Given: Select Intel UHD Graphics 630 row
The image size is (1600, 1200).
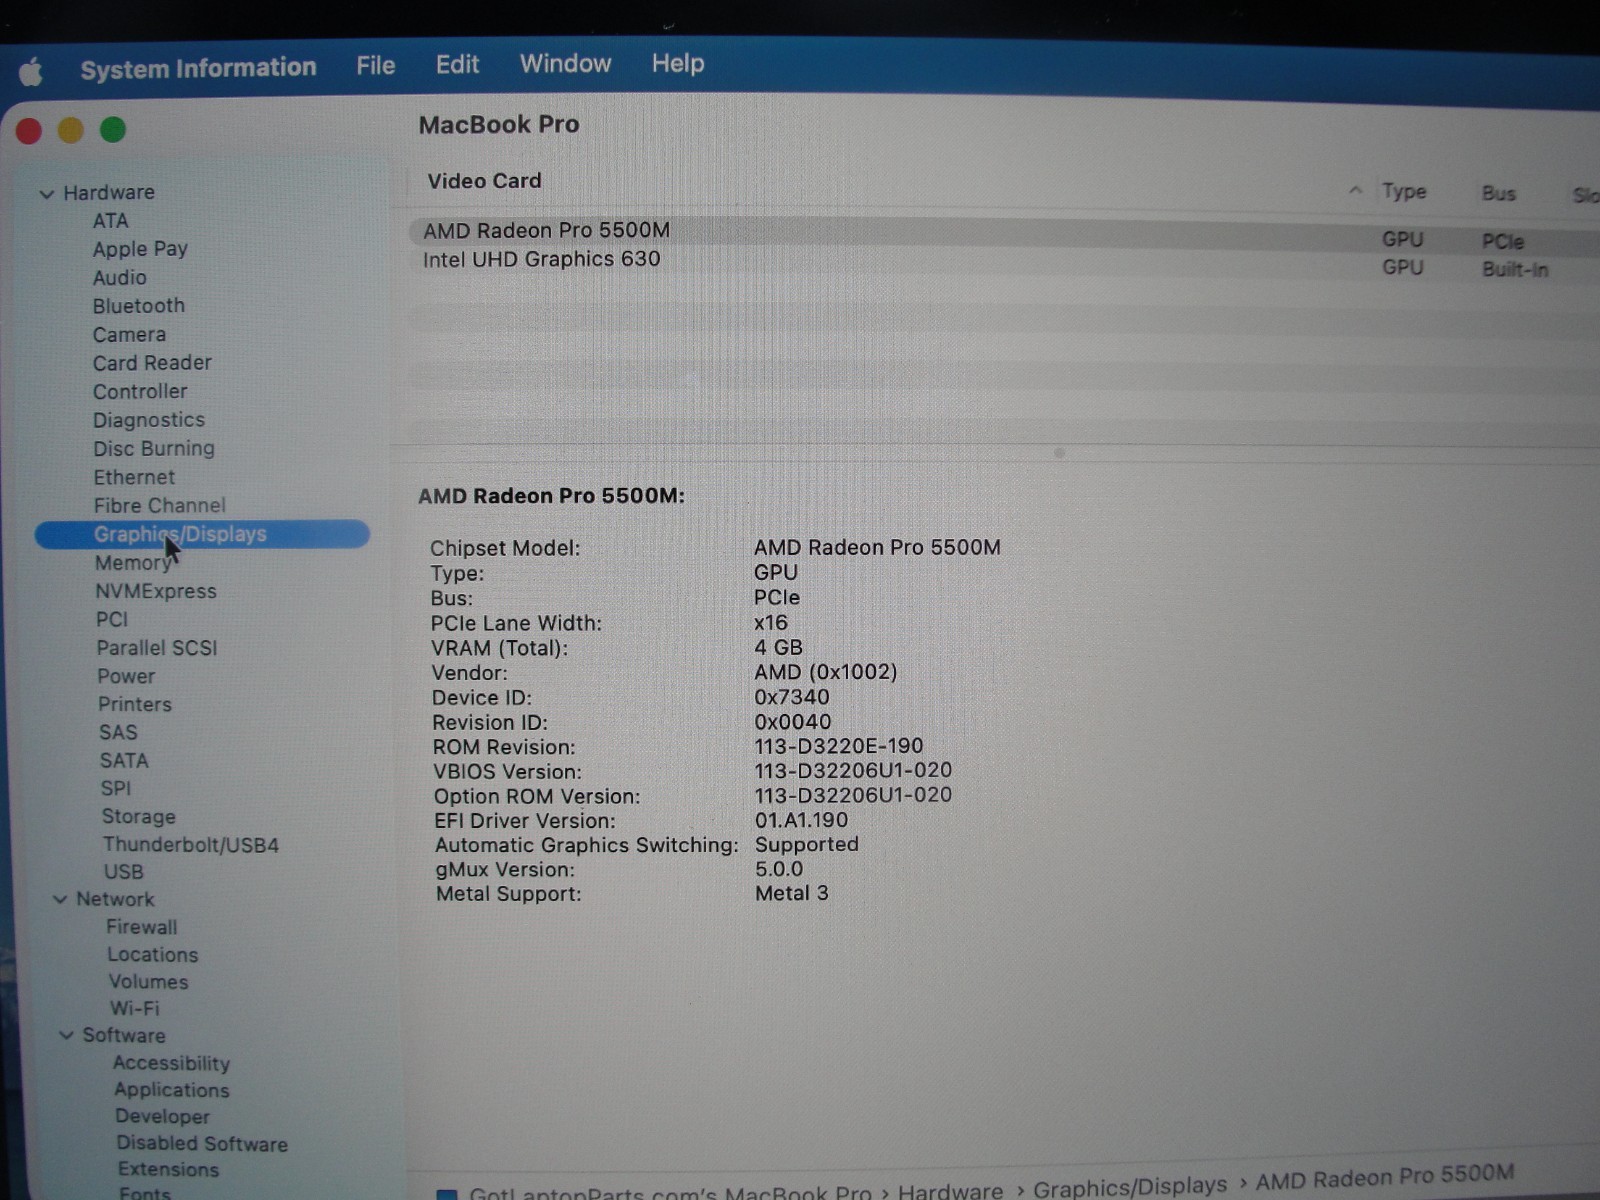Looking at the screenshot, I should click(x=1004, y=263).
